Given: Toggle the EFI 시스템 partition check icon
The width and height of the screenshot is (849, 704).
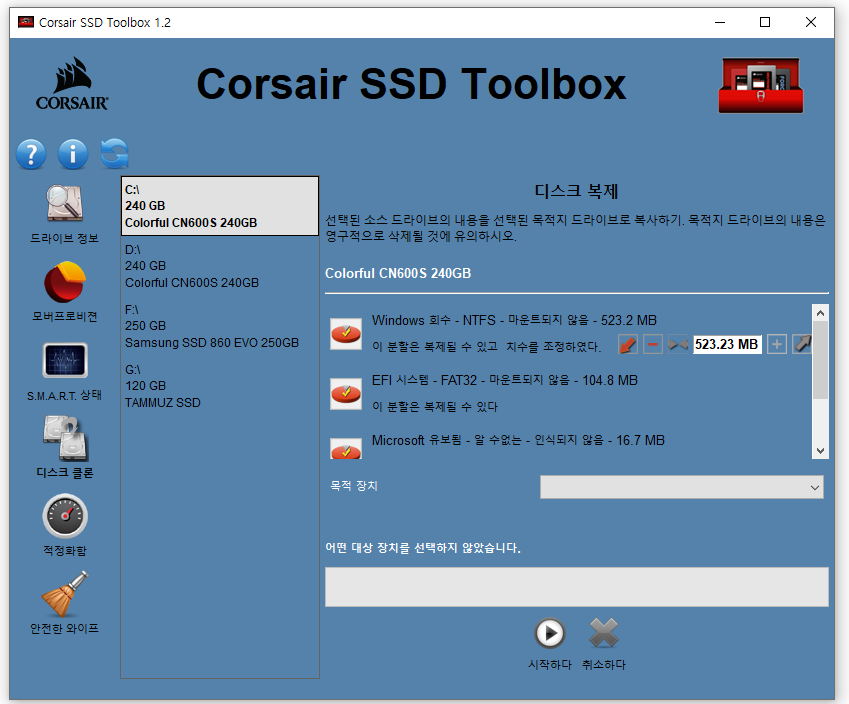Looking at the screenshot, I should tap(346, 394).
